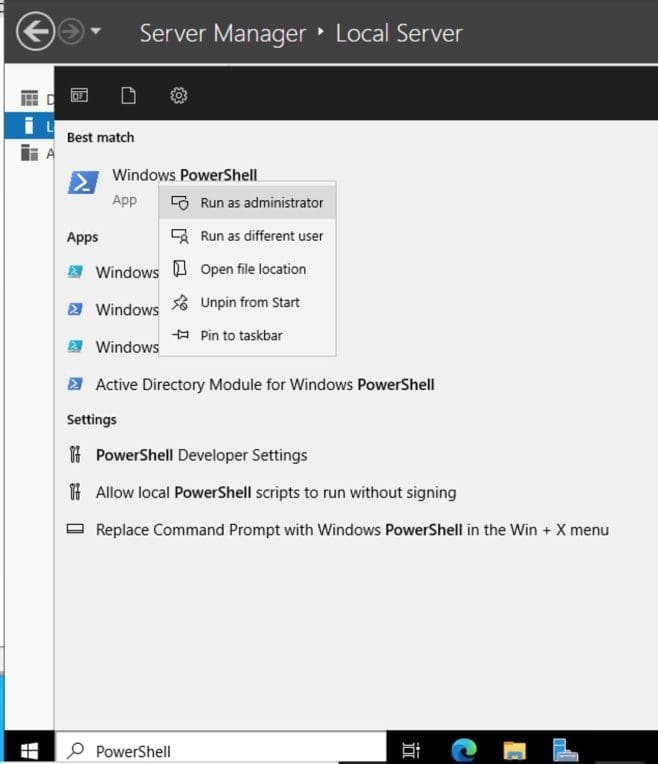This screenshot has width=658, height=764.
Task: Select Local Server icon in Server Manager sidebar
Action: tap(29, 126)
